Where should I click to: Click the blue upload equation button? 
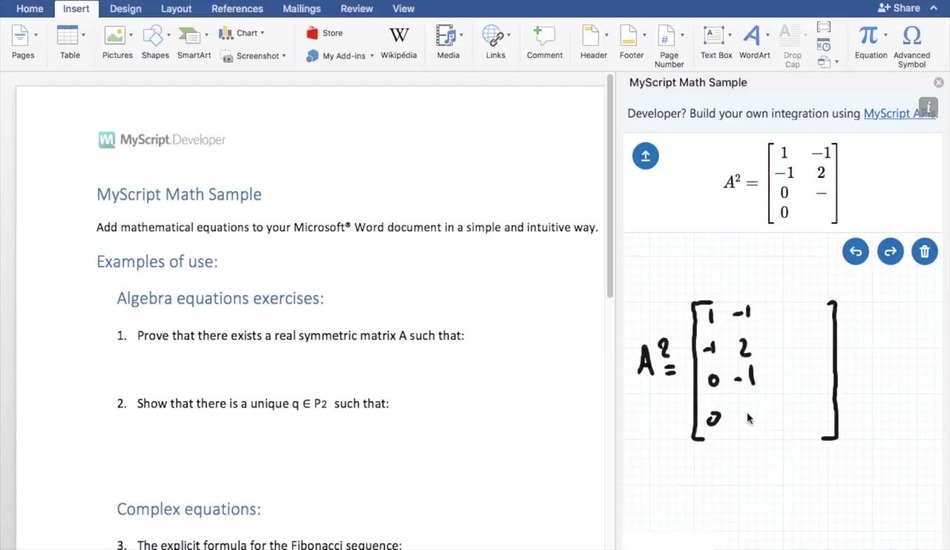(646, 156)
